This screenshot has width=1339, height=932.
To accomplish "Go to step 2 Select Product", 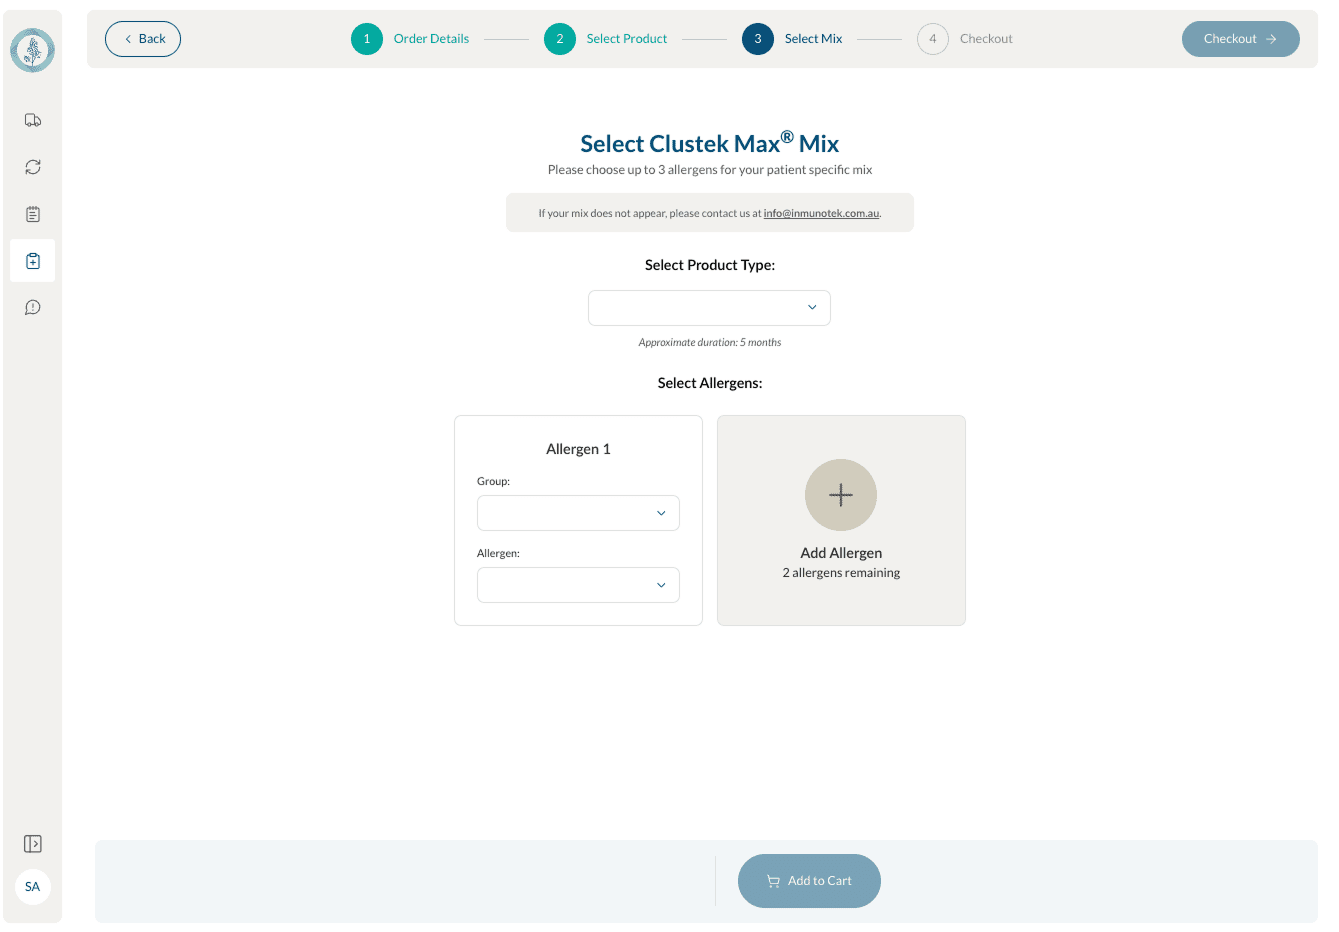I will click(605, 39).
